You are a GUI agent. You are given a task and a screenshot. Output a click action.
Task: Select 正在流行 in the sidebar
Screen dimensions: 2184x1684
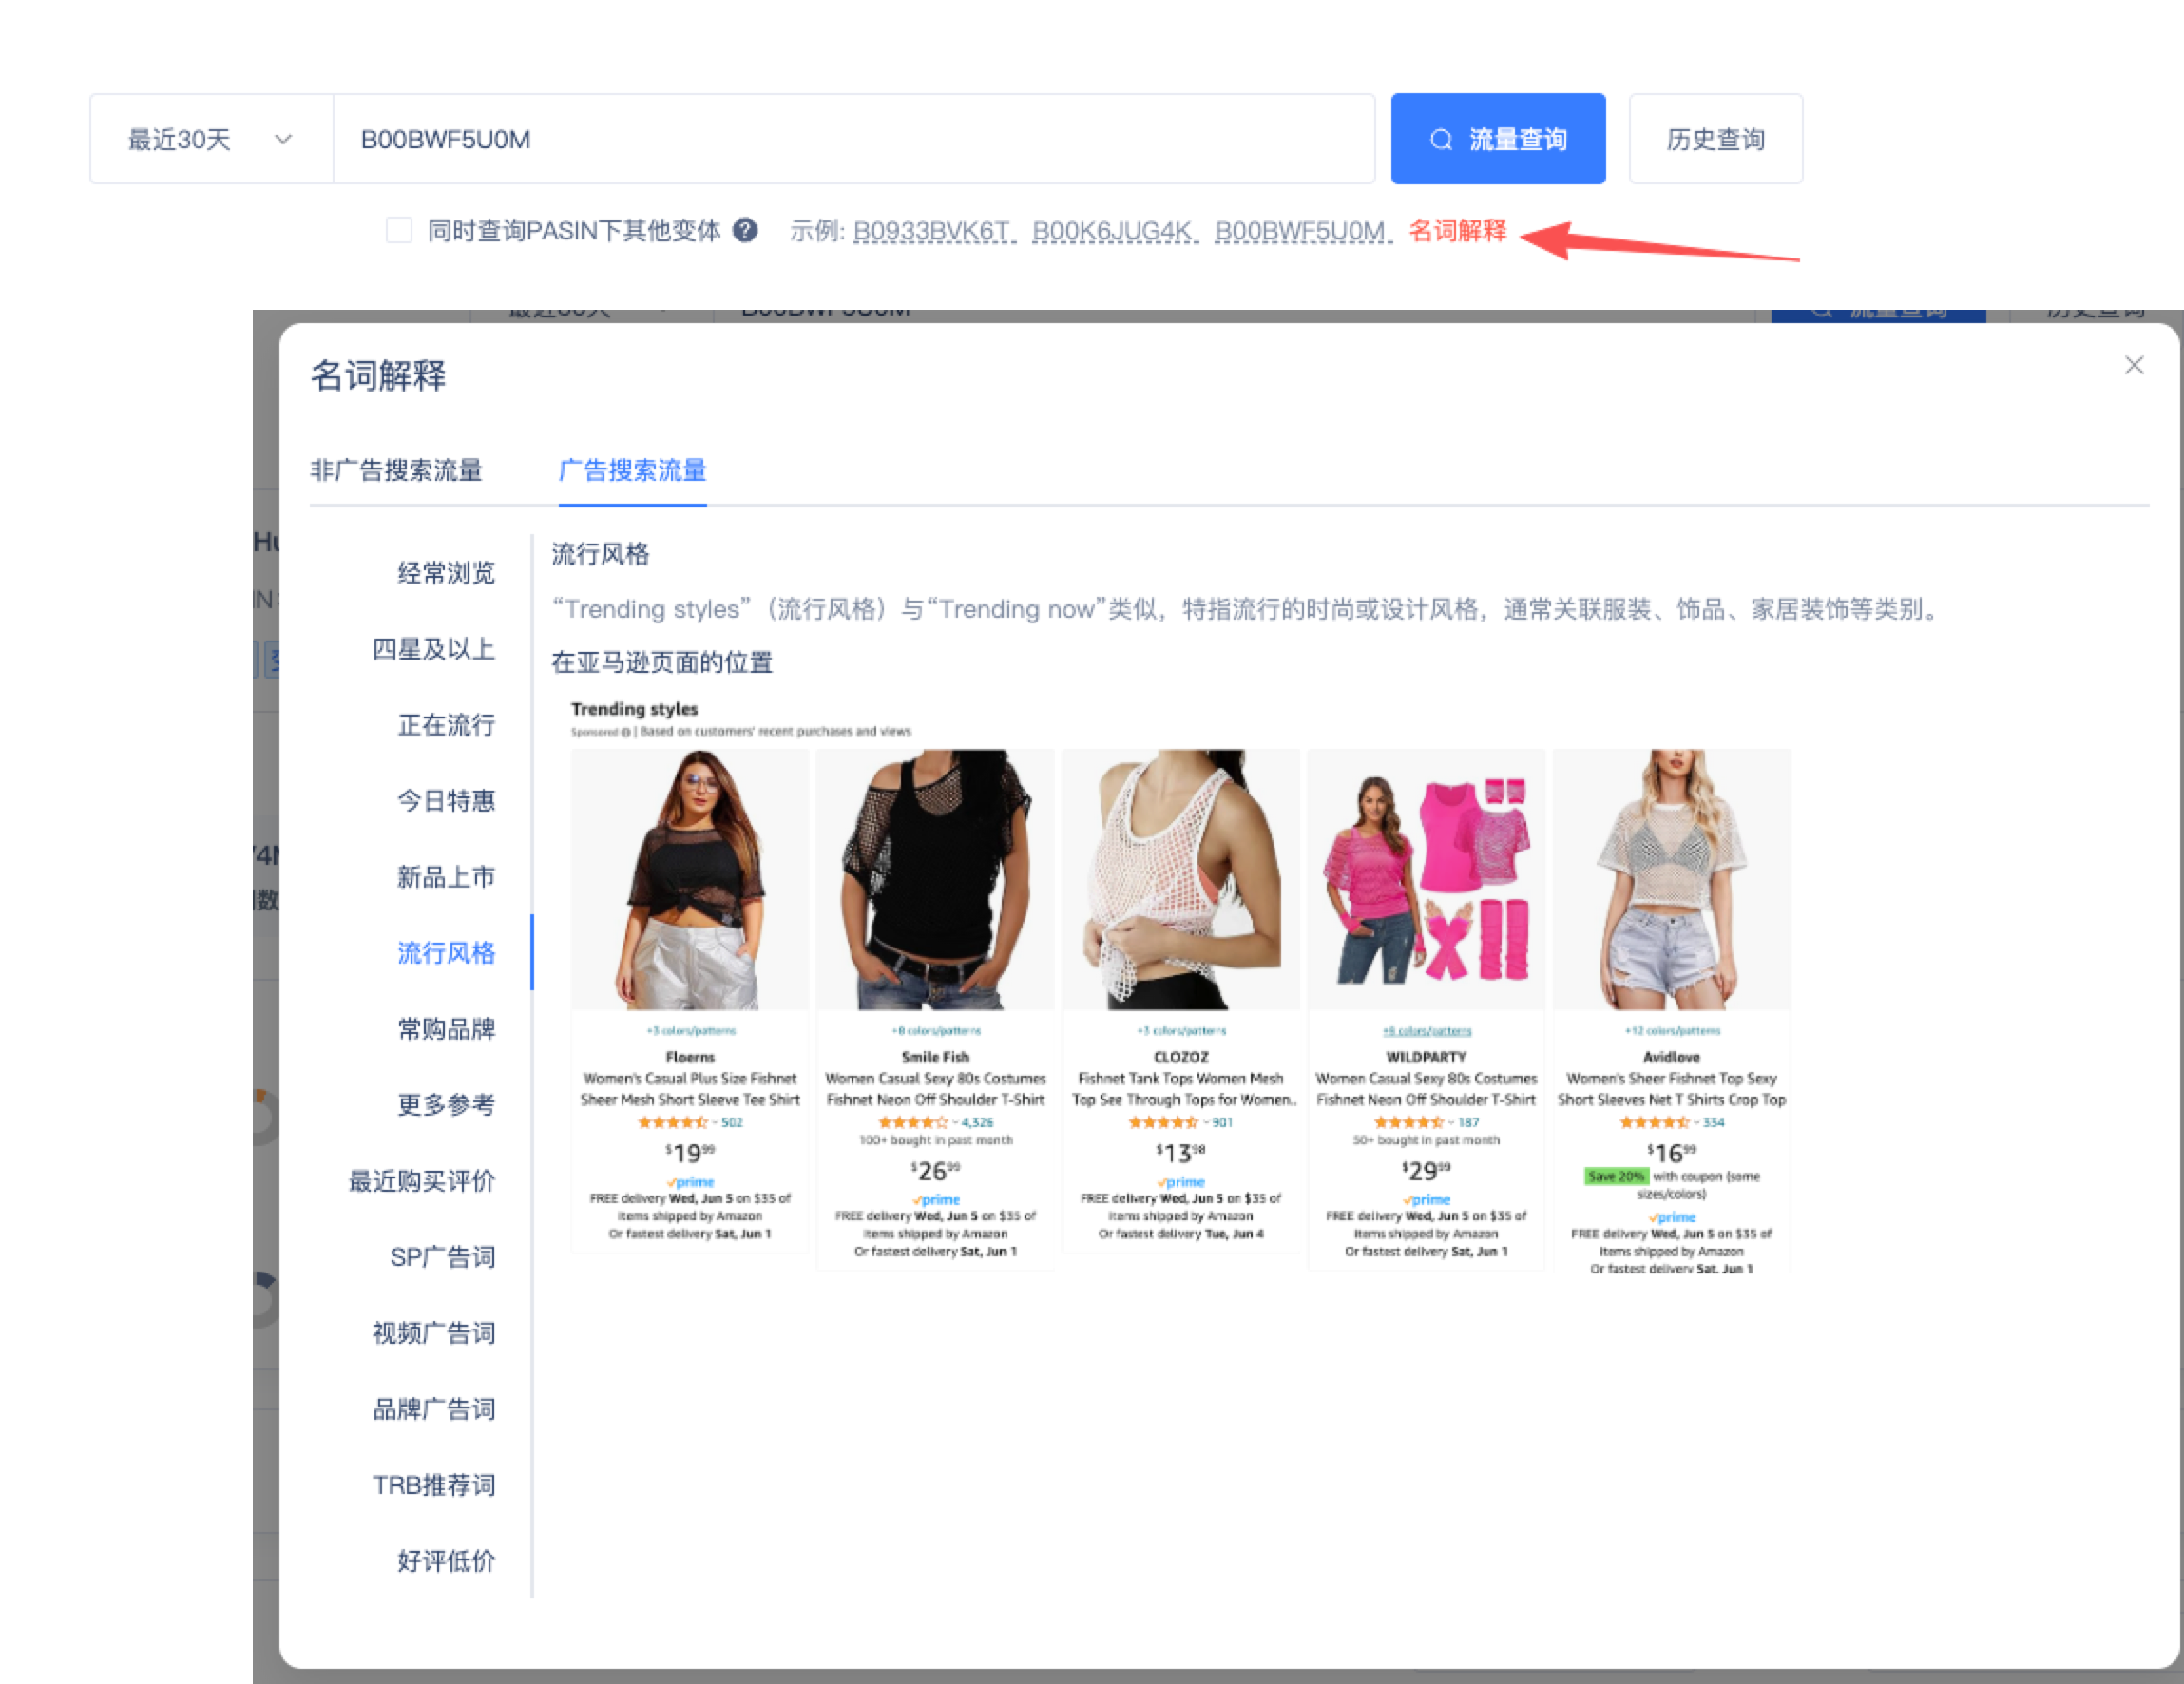[x=446, y=725]
